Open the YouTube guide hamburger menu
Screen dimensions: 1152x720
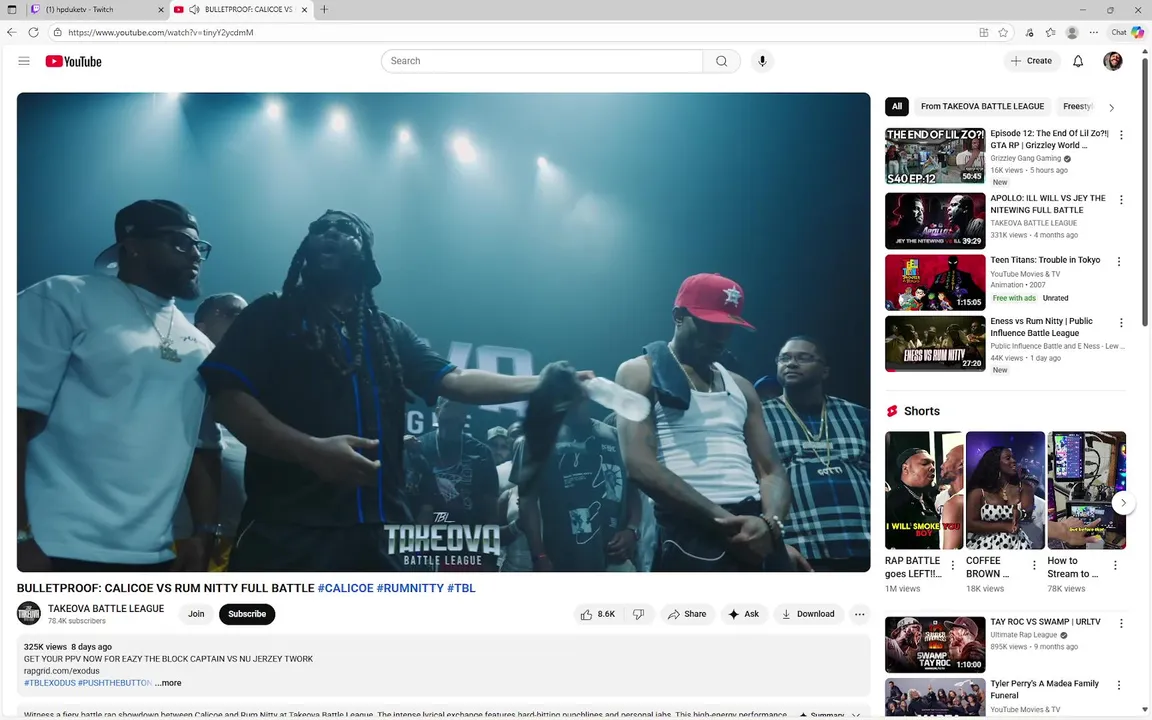point(24,61)
